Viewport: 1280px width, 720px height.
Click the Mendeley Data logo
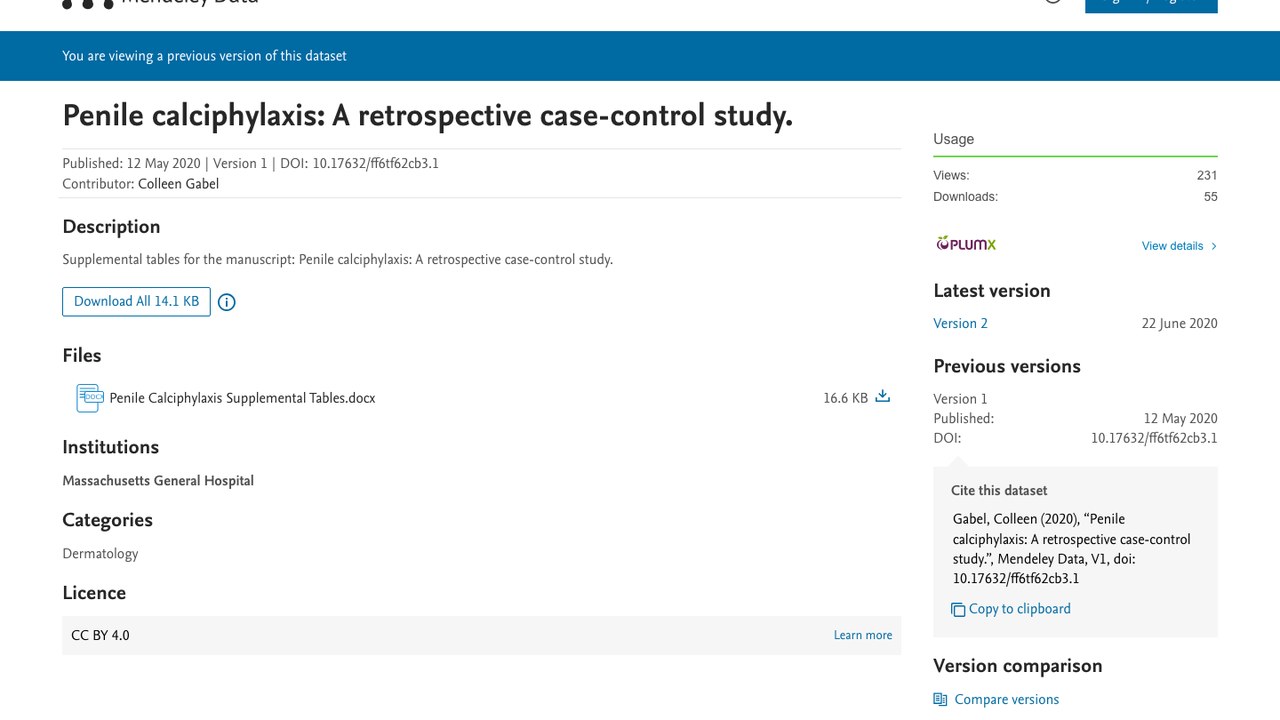[160, 3]
